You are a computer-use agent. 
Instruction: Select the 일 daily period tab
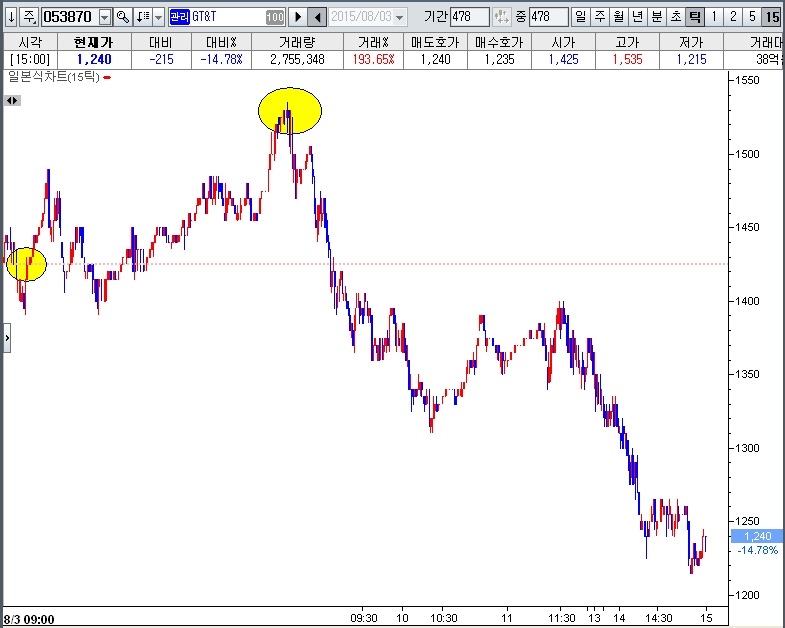pos(580,17)
